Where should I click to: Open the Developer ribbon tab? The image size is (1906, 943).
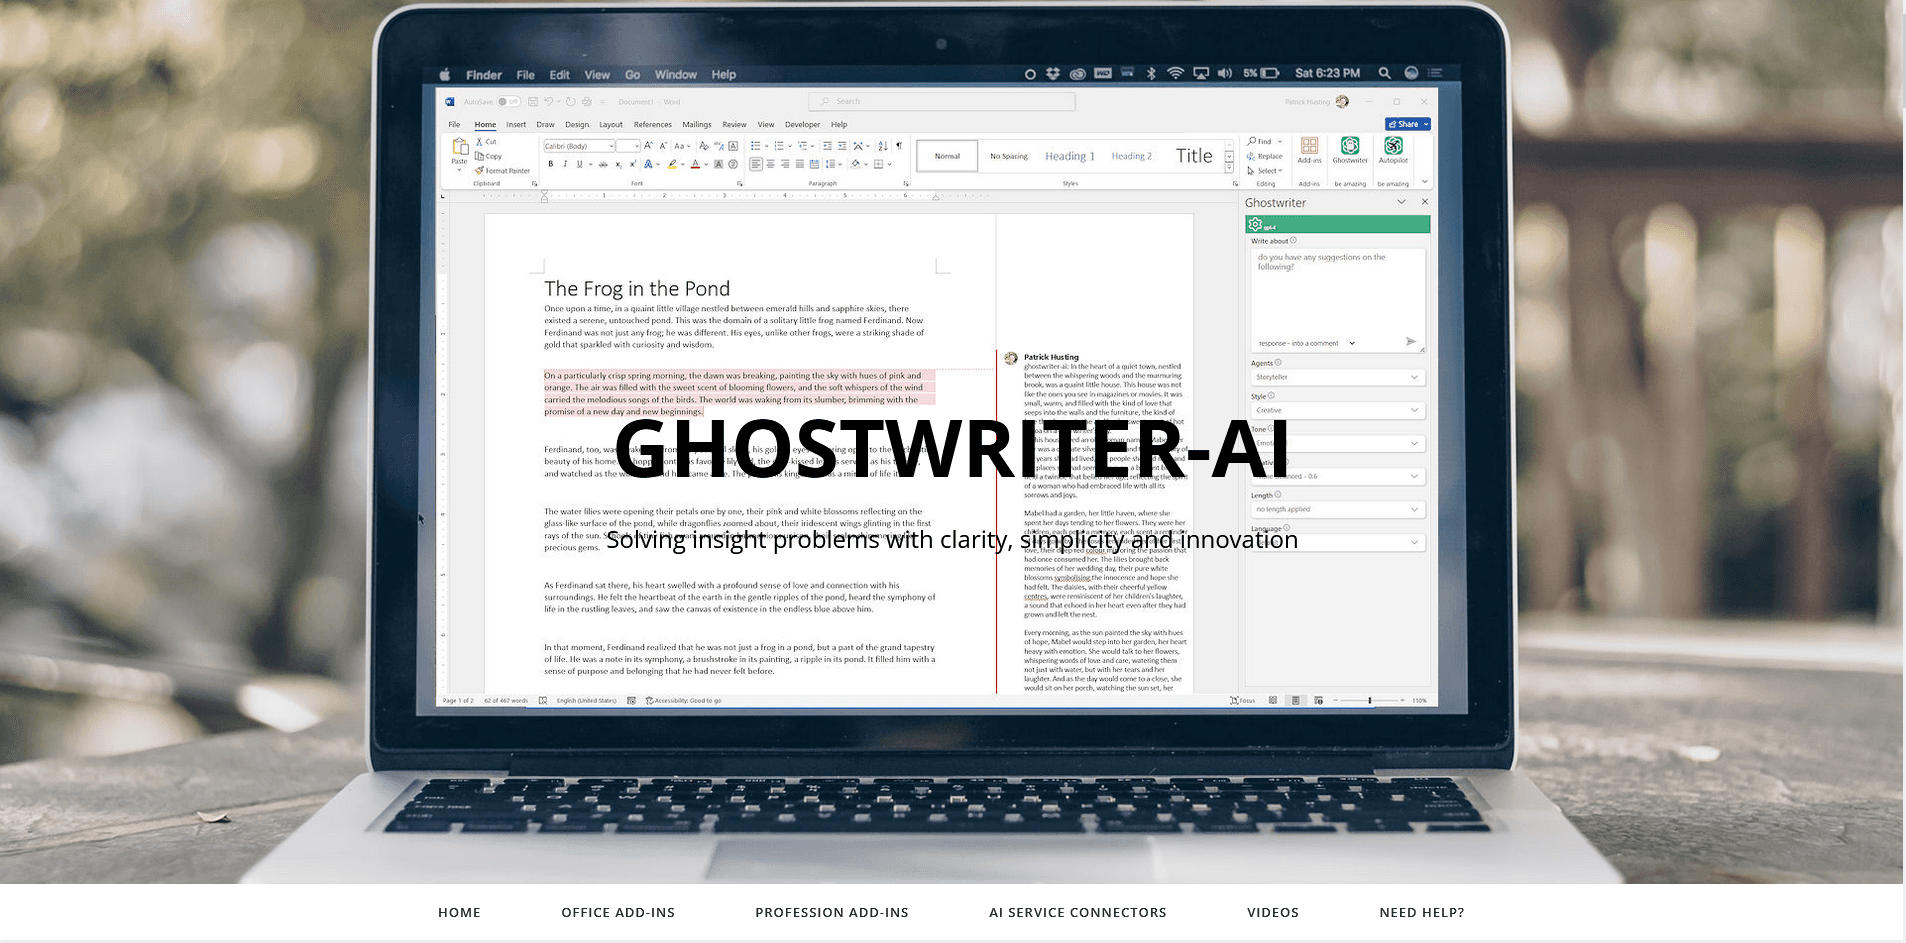coord(802,125)
